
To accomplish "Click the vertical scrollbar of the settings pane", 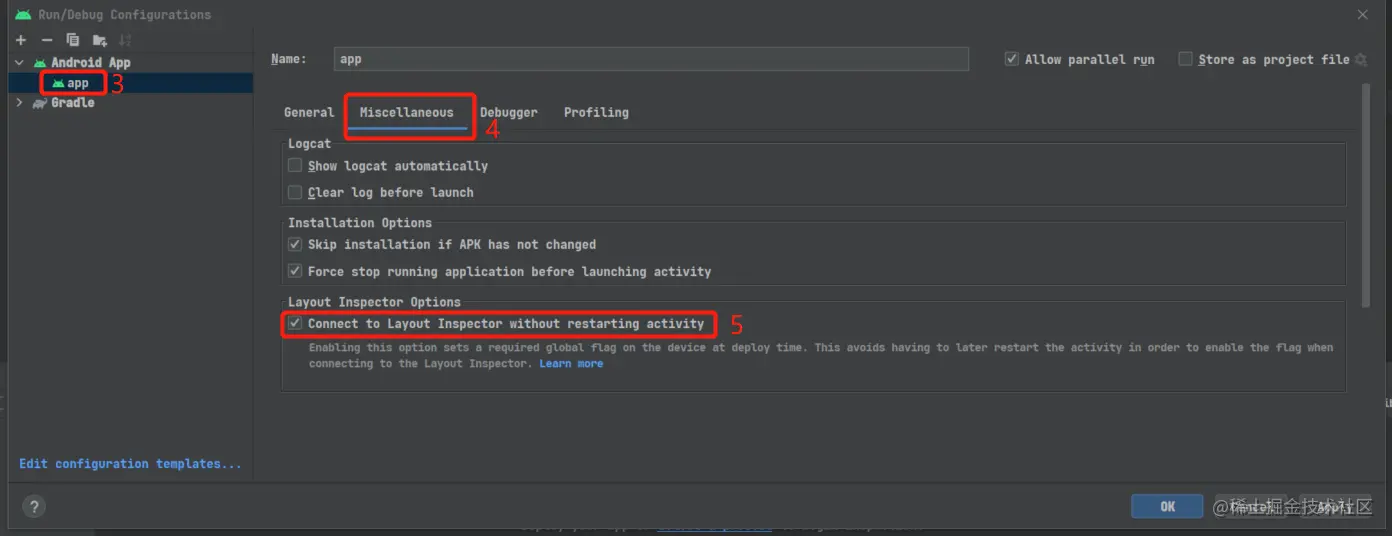I will [1366, 196].
